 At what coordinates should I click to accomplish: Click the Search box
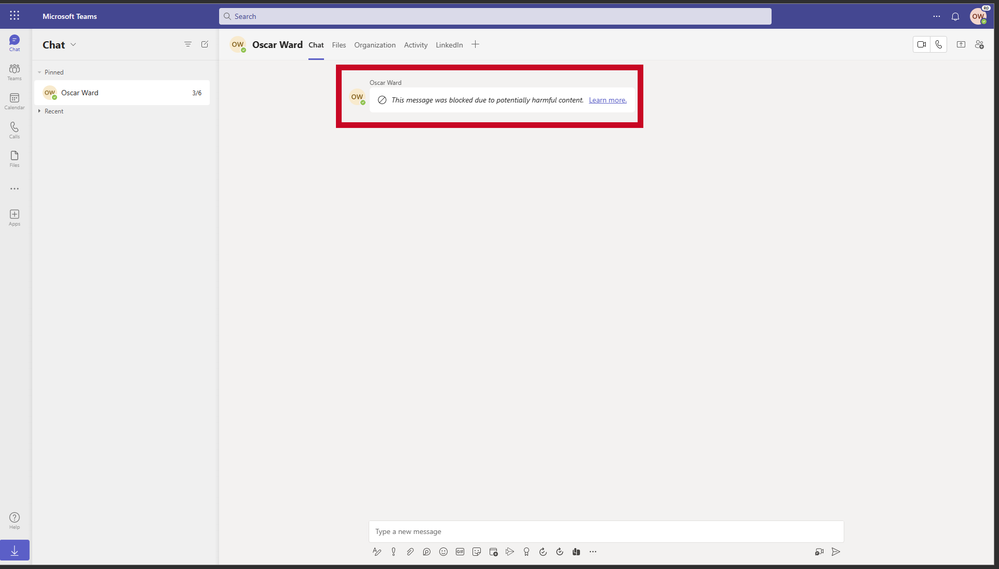[x=495, y=17]
